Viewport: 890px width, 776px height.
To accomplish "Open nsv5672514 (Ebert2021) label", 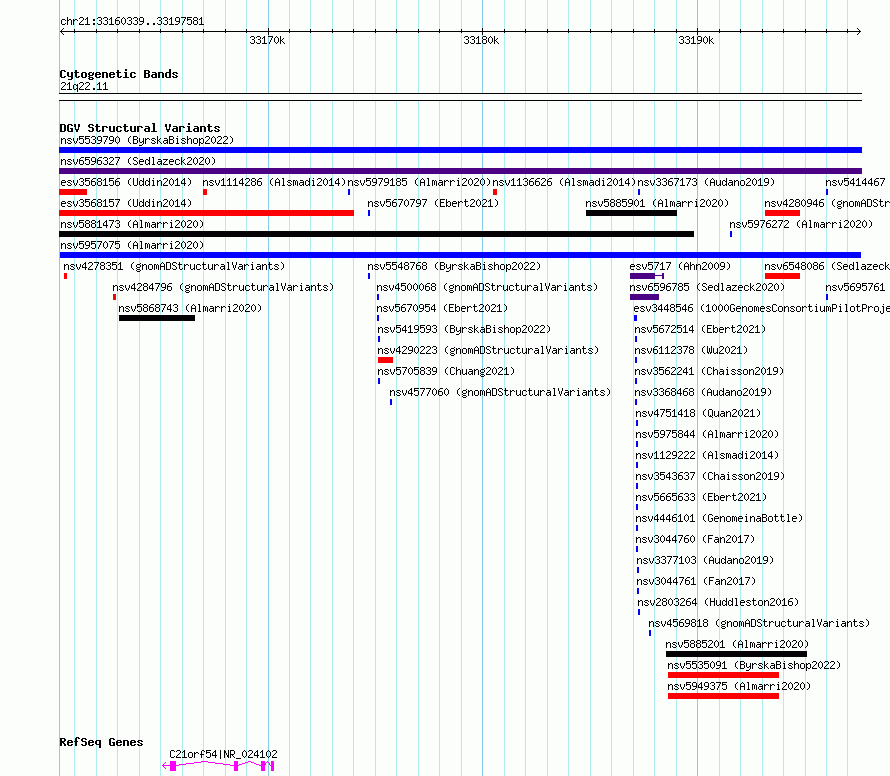I will (700, 329).
